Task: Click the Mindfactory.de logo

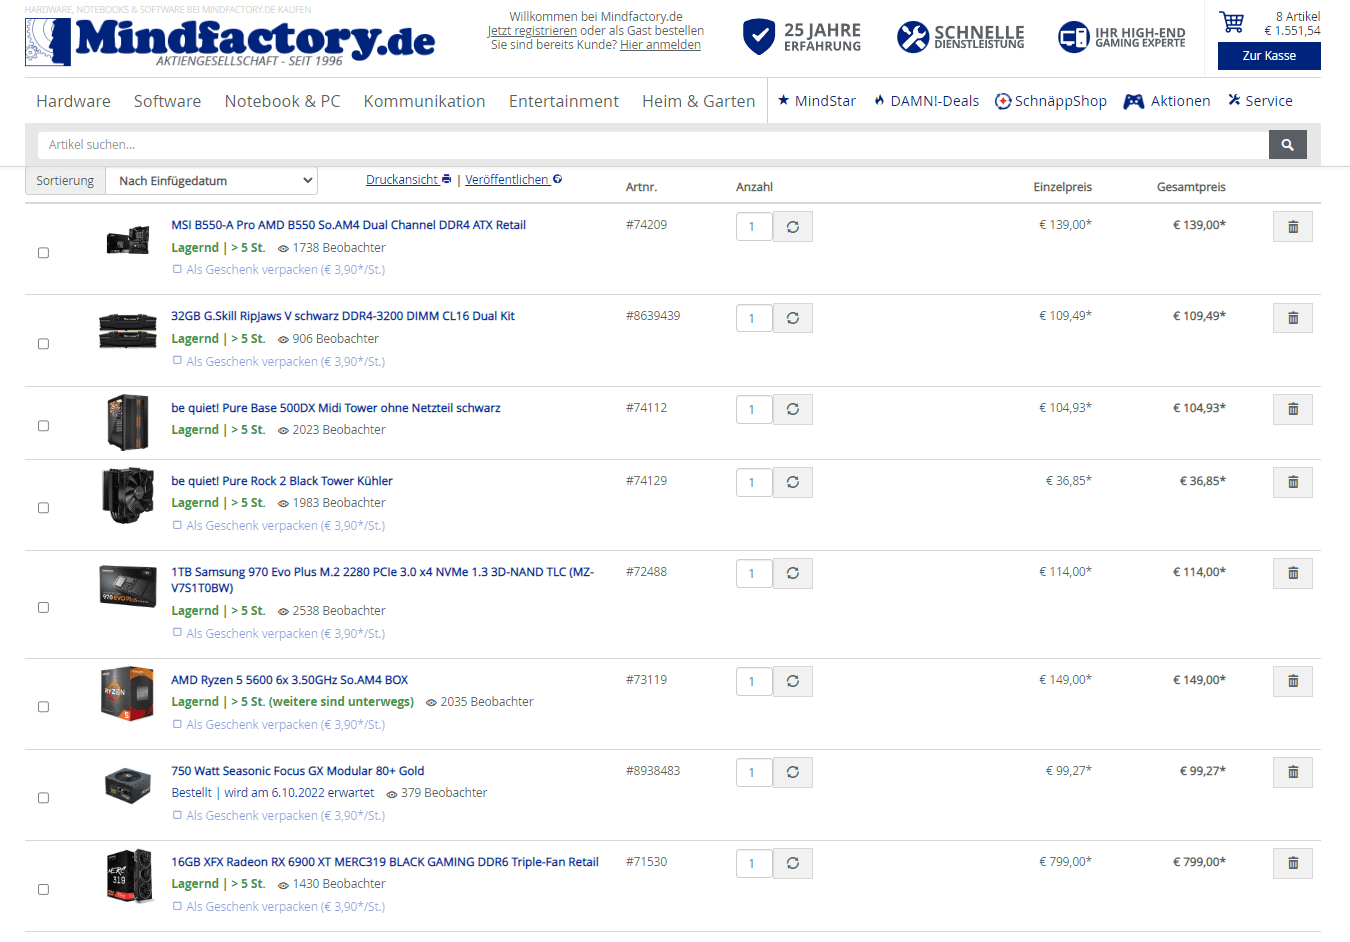Action: (x=230, y=41)
